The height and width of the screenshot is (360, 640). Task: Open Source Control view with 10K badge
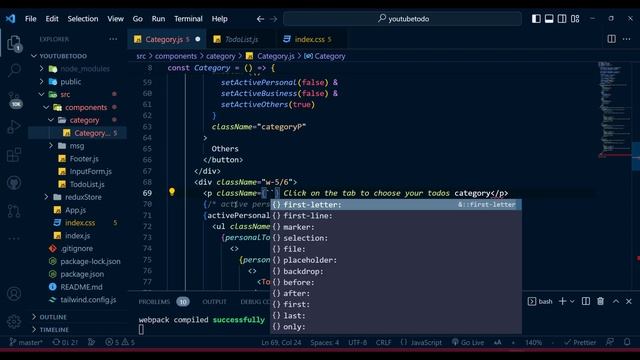[15, 99]
